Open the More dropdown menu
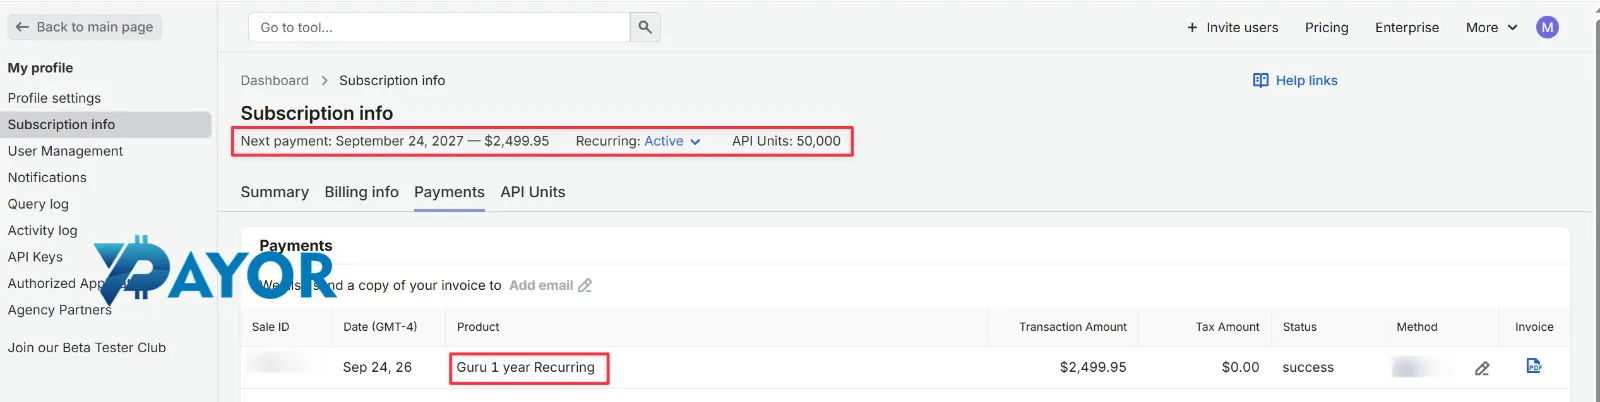This screenshot has height=402, width=1600. pos(1491,27)
